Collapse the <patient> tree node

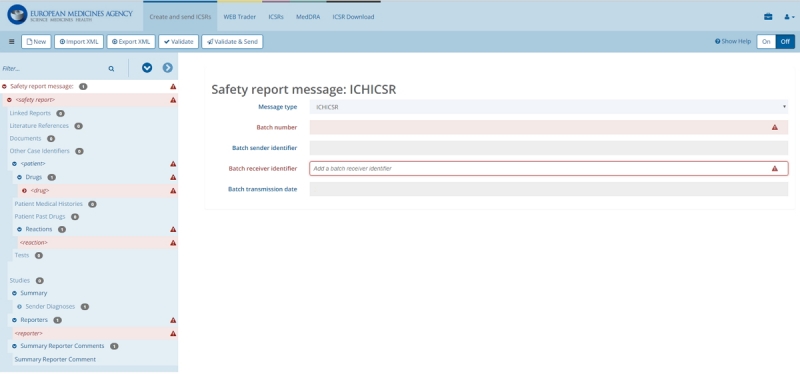pyautogui.click(x=14, y=164)
